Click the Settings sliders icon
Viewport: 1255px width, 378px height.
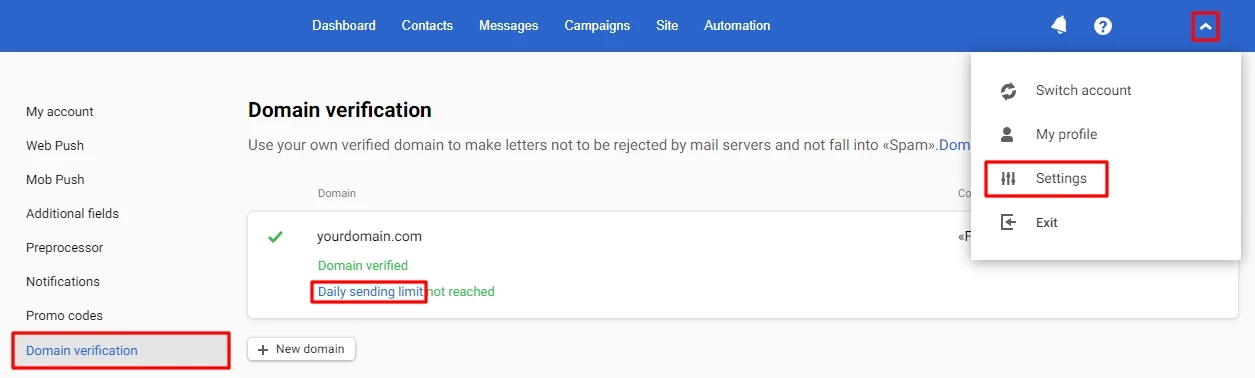(1008, 179)
